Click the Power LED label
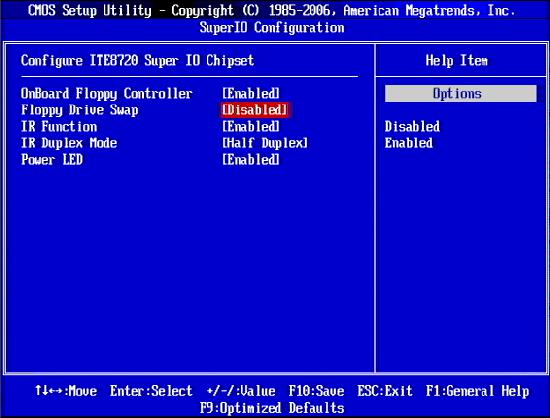Viewport: 550px width, 418px height. (52, 160)
